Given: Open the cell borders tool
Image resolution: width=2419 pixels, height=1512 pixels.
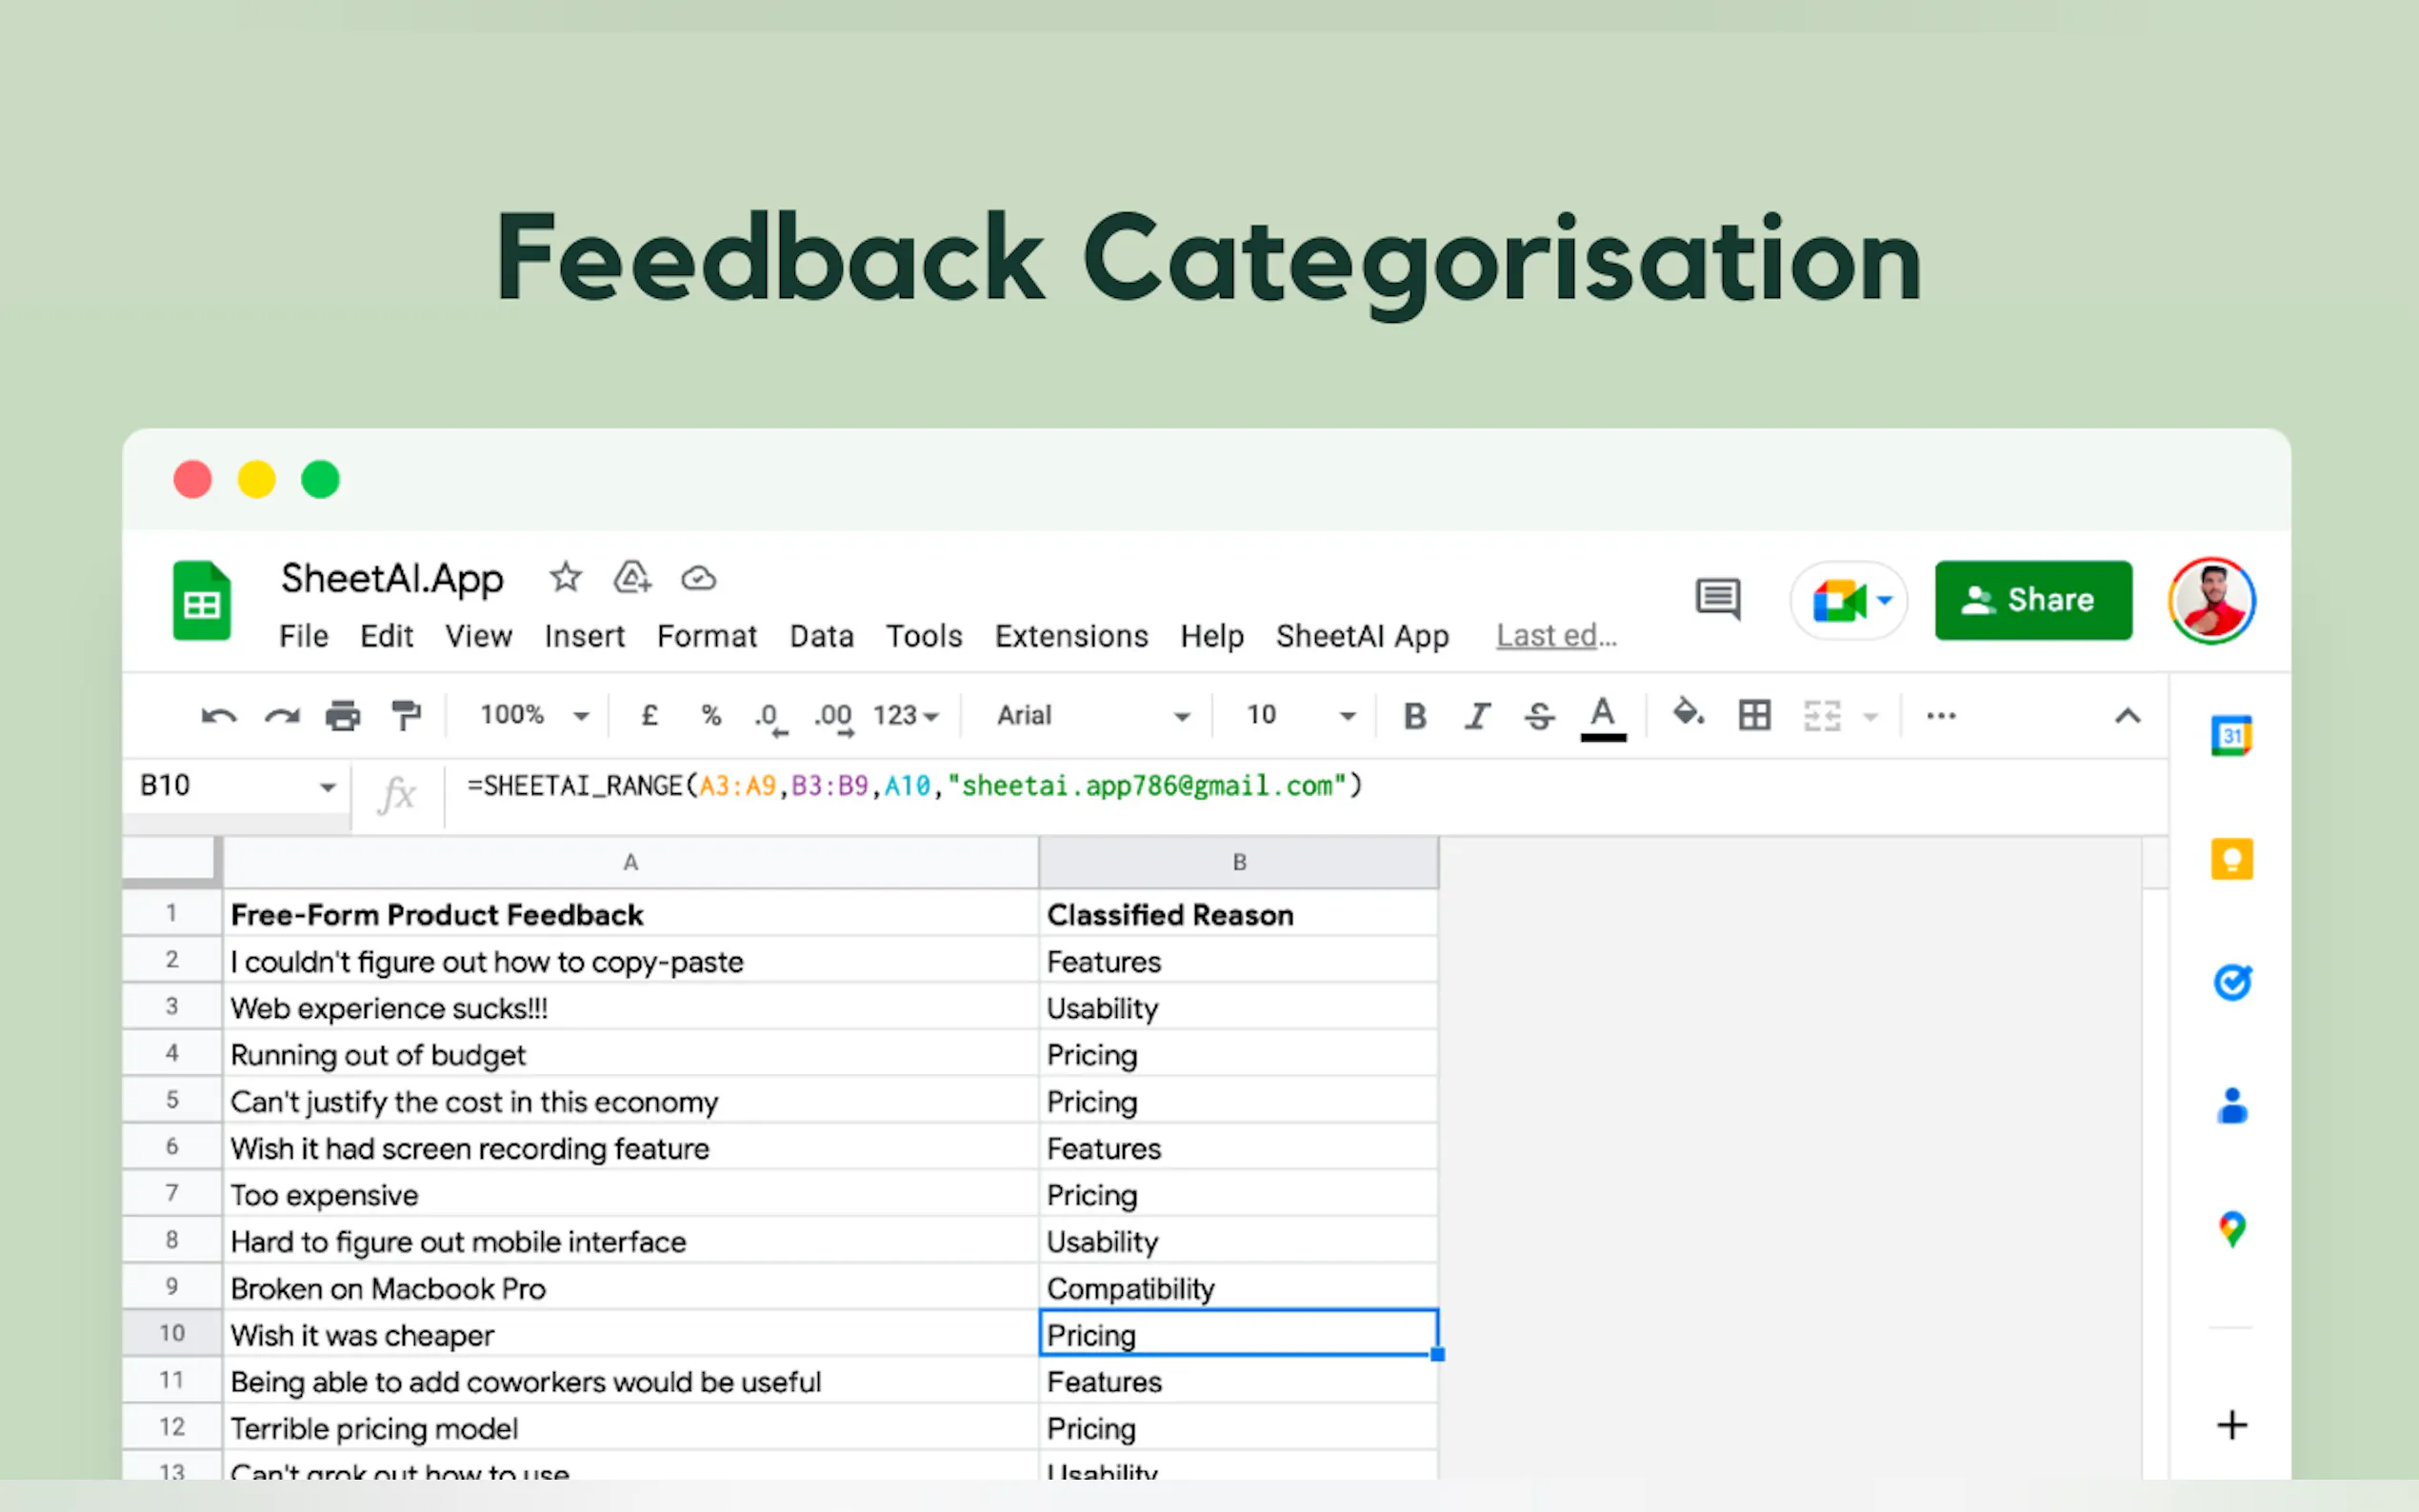Looking at the screenshot, I should pos(1754,716).
